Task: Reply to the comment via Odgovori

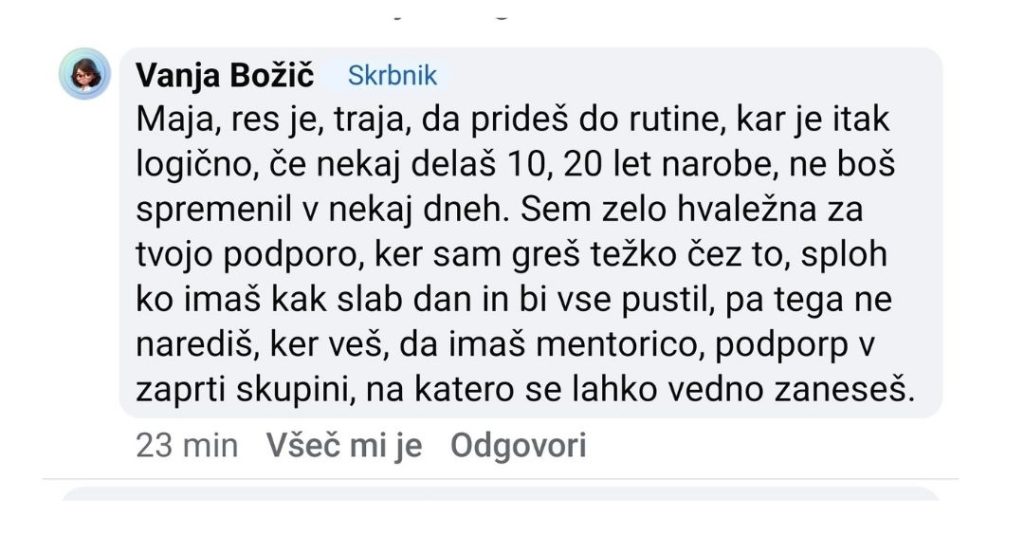Action: (x=518, y=445)
